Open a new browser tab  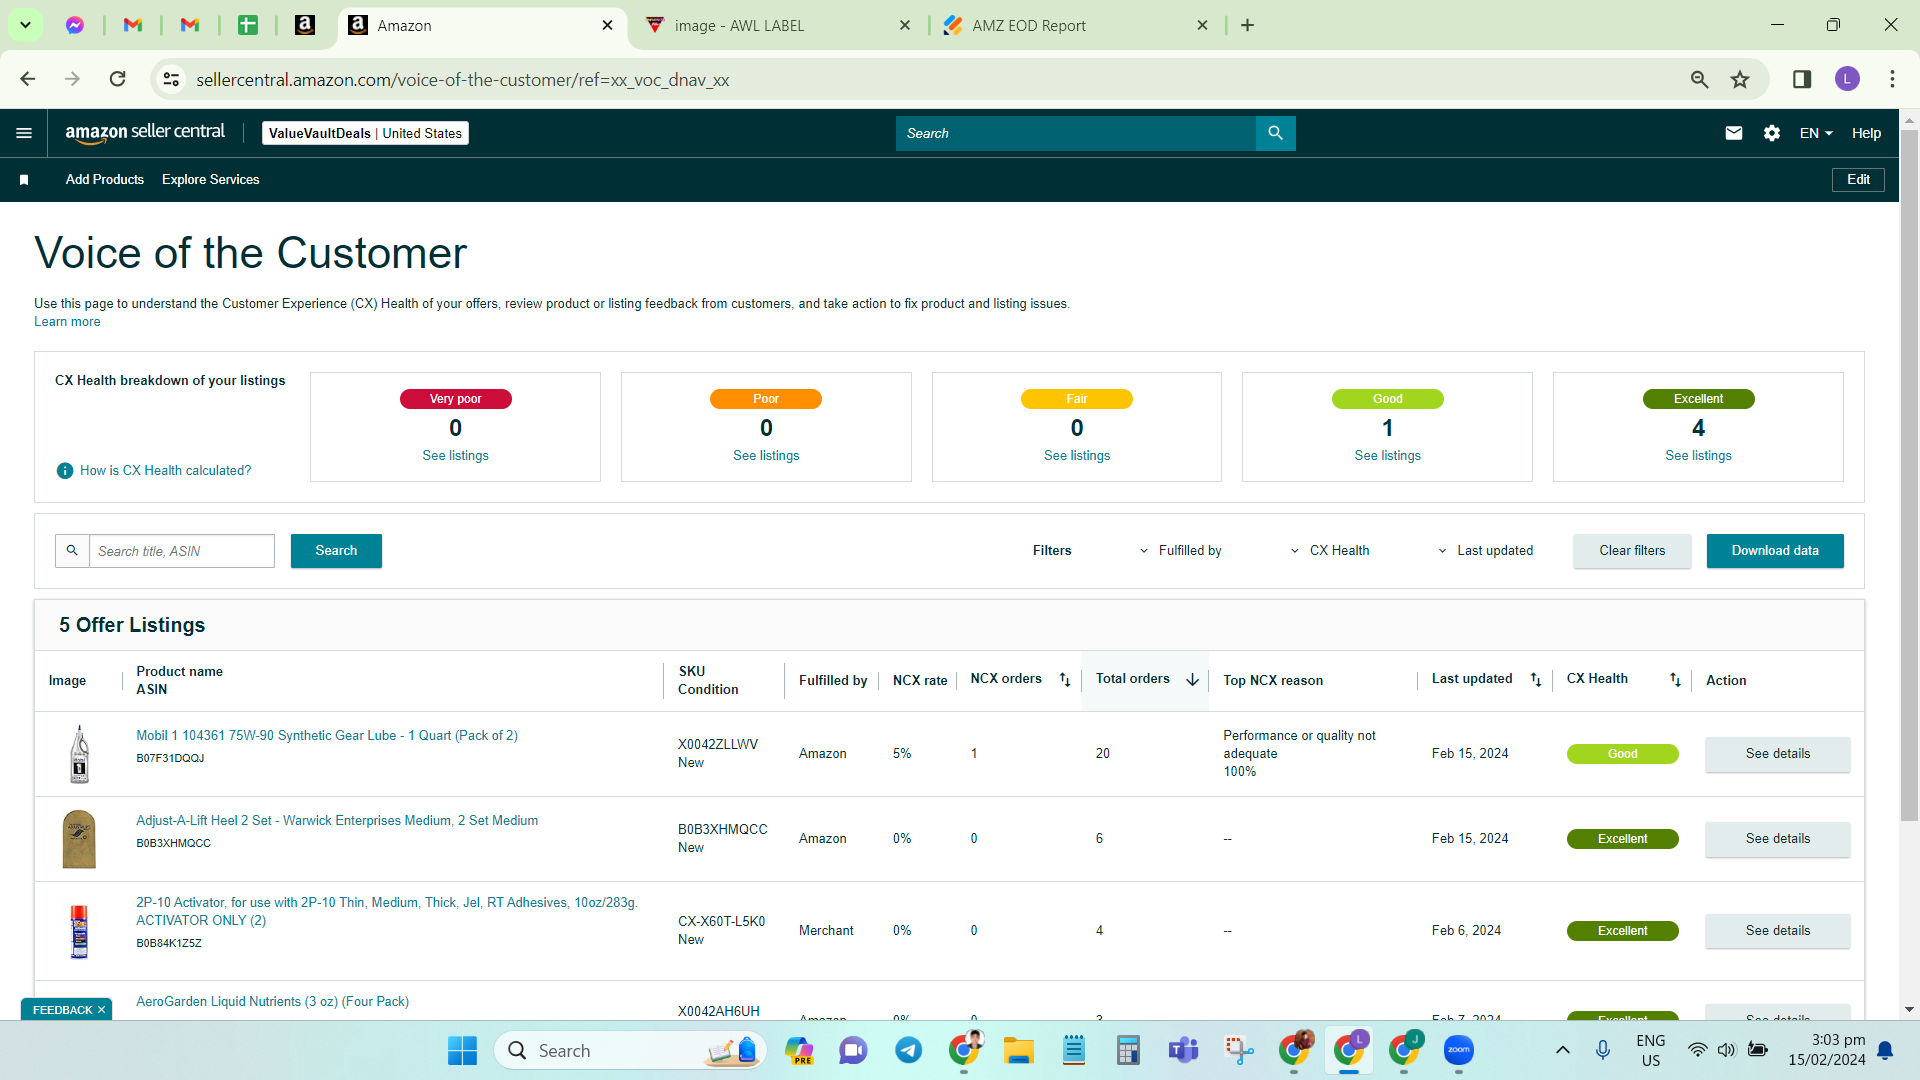point(1247,25)
